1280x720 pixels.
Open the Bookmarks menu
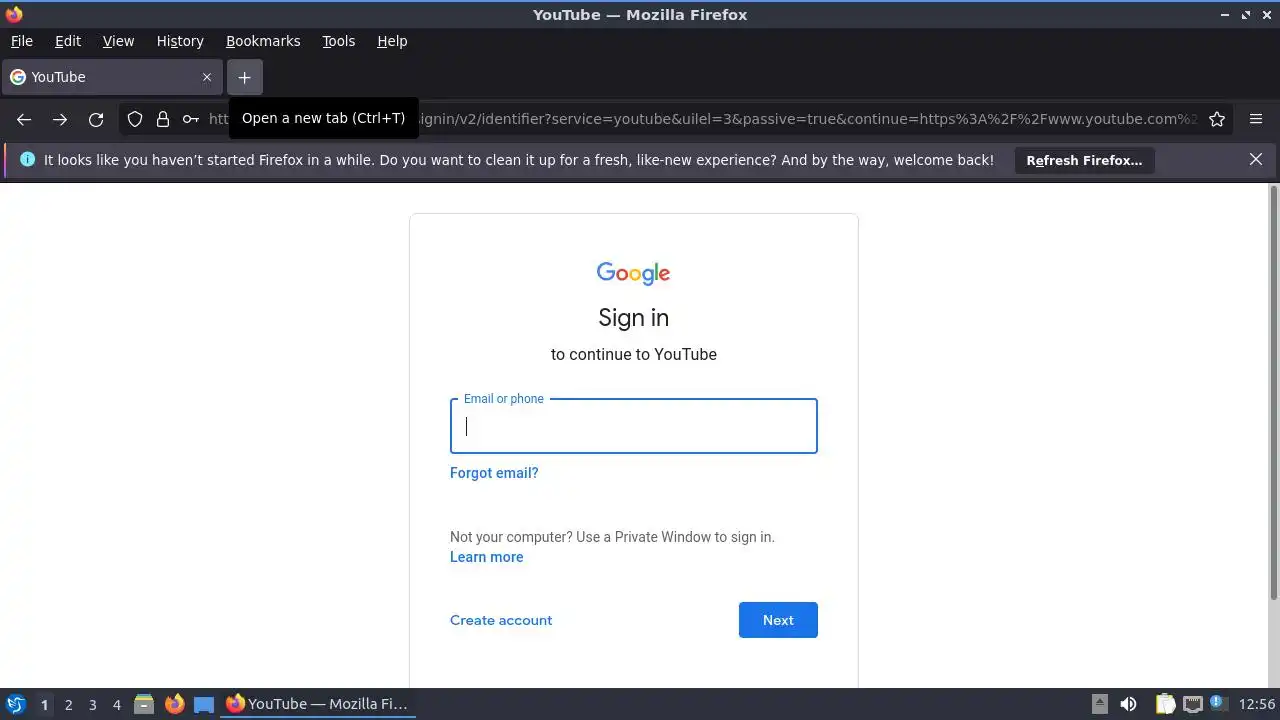(x=263, y=41)
